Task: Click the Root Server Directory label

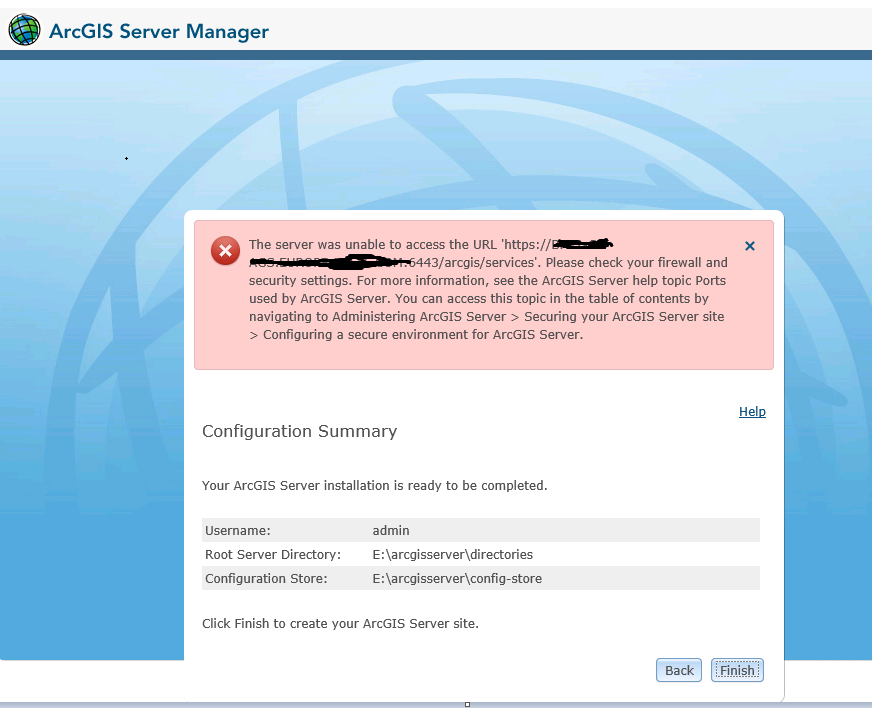Action: [273, 554]
